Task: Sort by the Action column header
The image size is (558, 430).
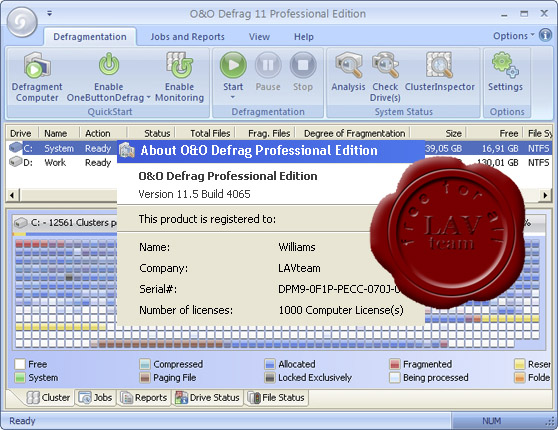Action: pos(103,133)
